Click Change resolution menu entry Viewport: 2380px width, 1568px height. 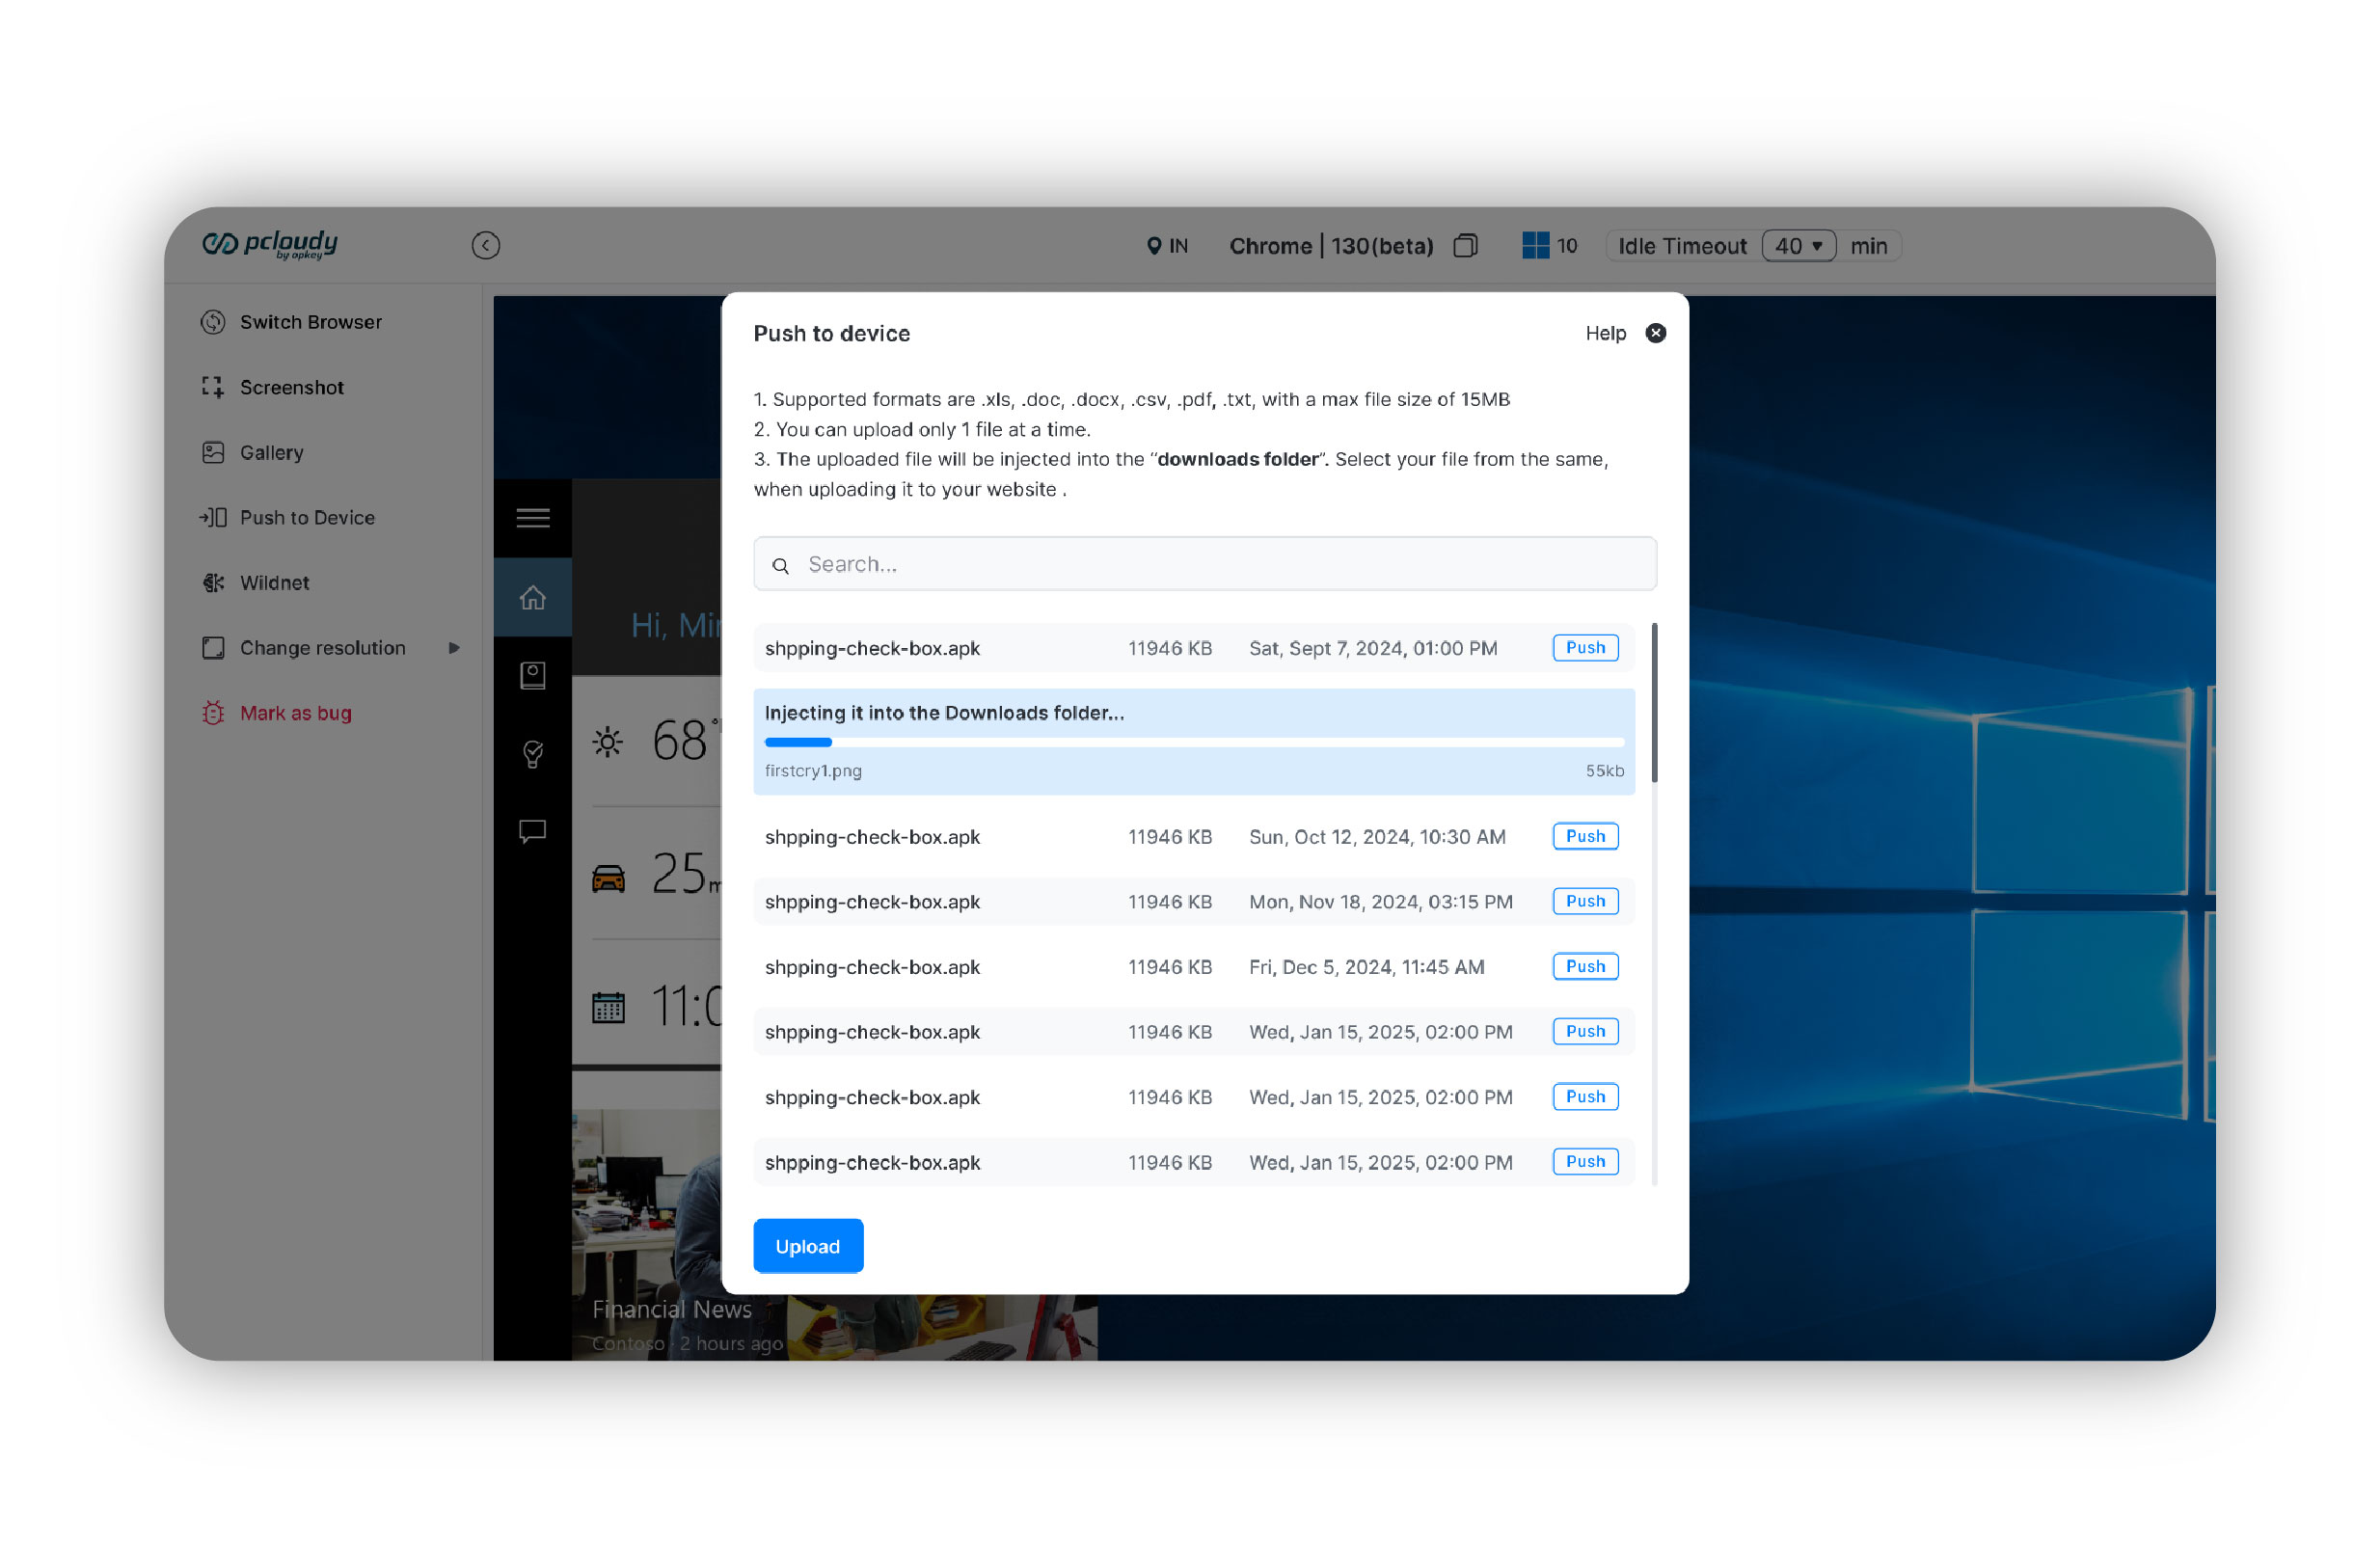322,648
